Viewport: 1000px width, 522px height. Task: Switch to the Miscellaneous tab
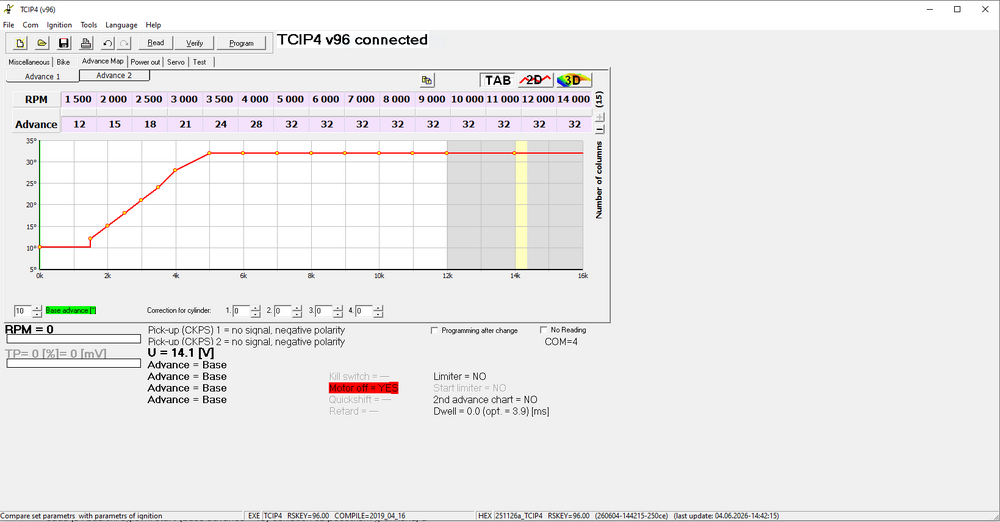(x=29, y=62)
